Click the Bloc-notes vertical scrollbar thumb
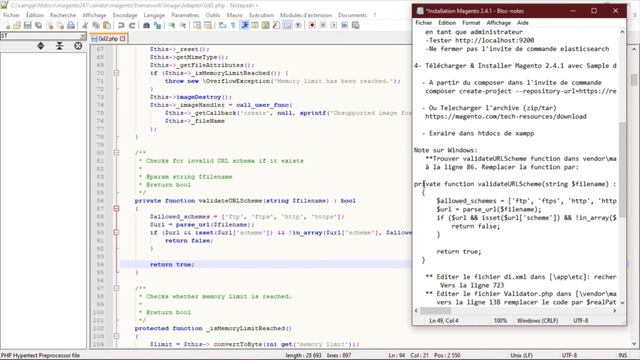640x360 pixels. (622, 169)
